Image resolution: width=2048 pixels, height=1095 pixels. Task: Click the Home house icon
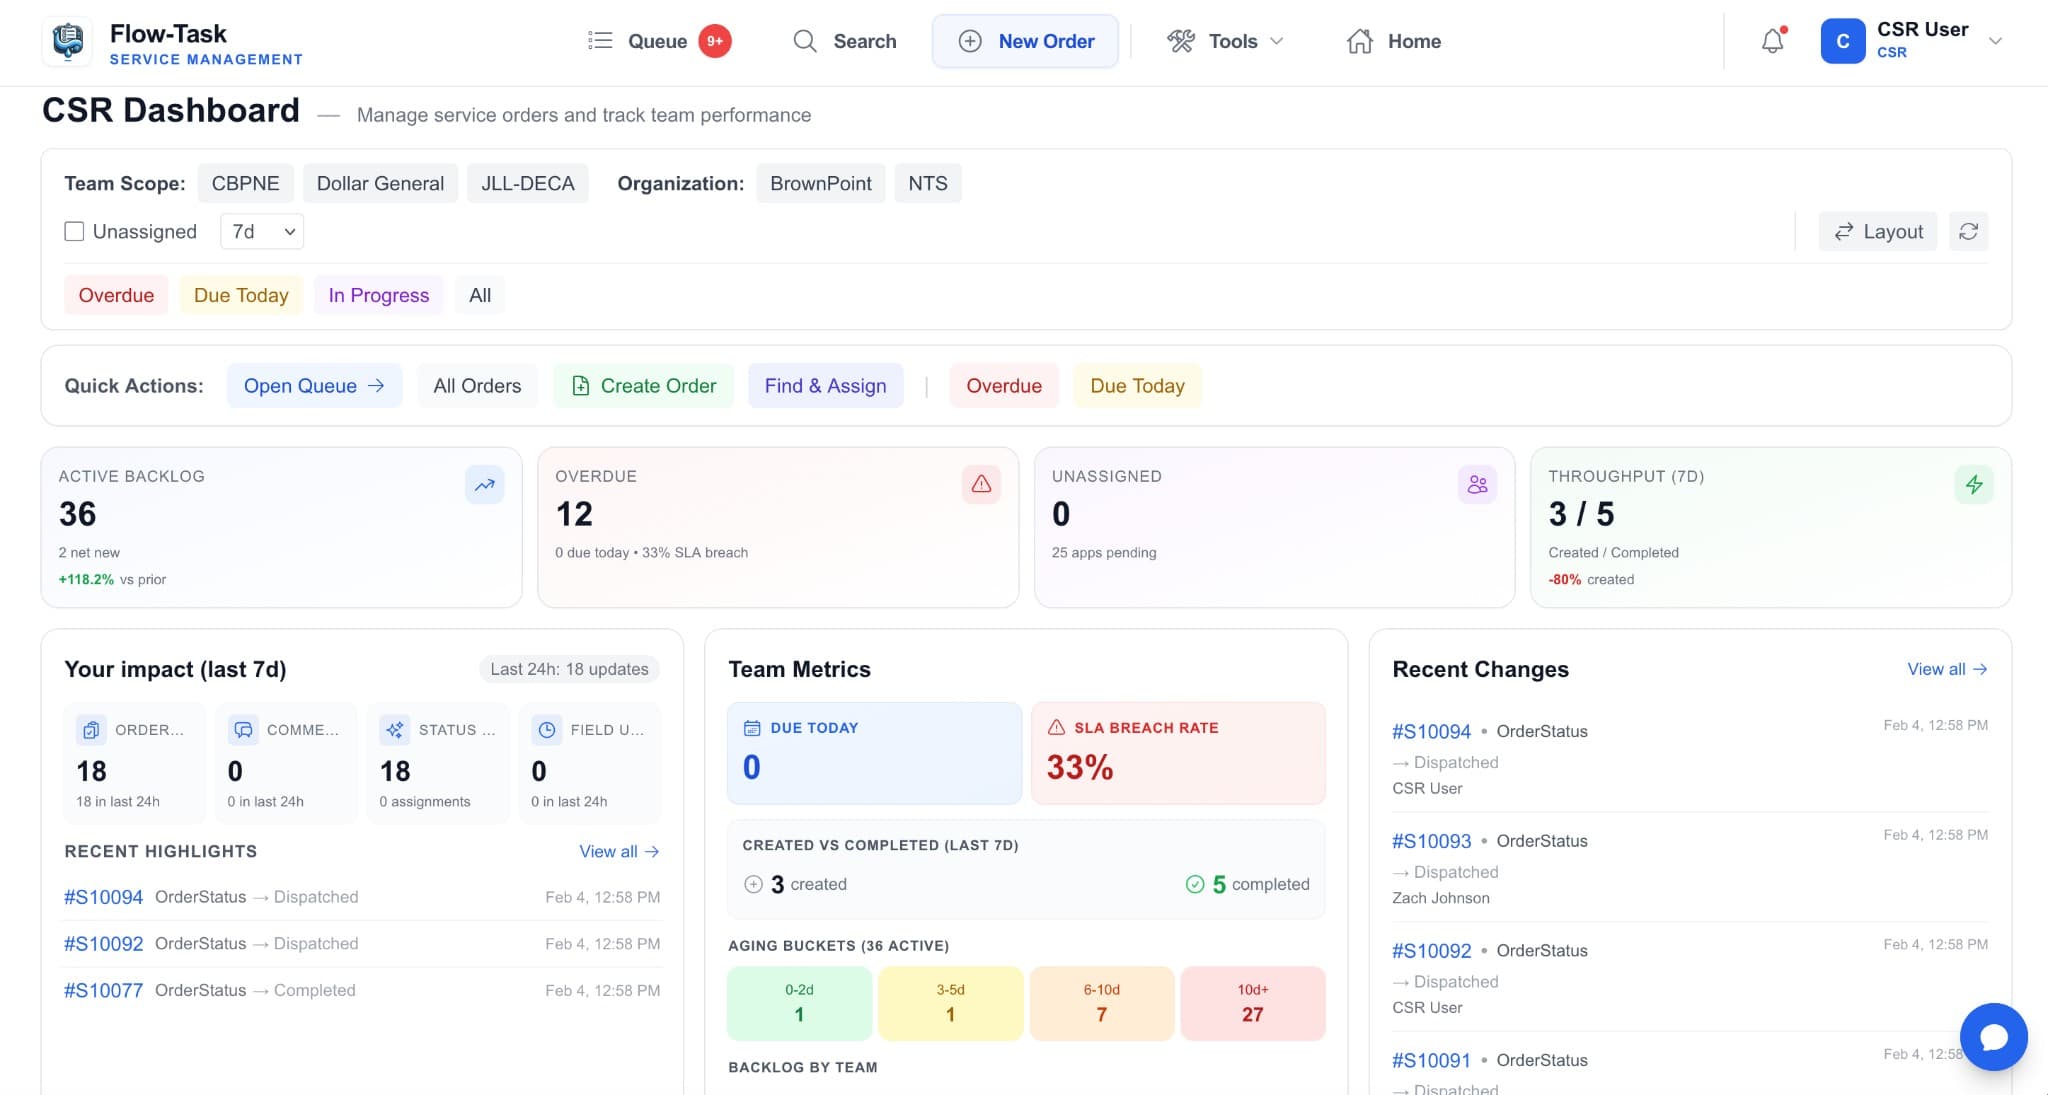pos(1360,41)
